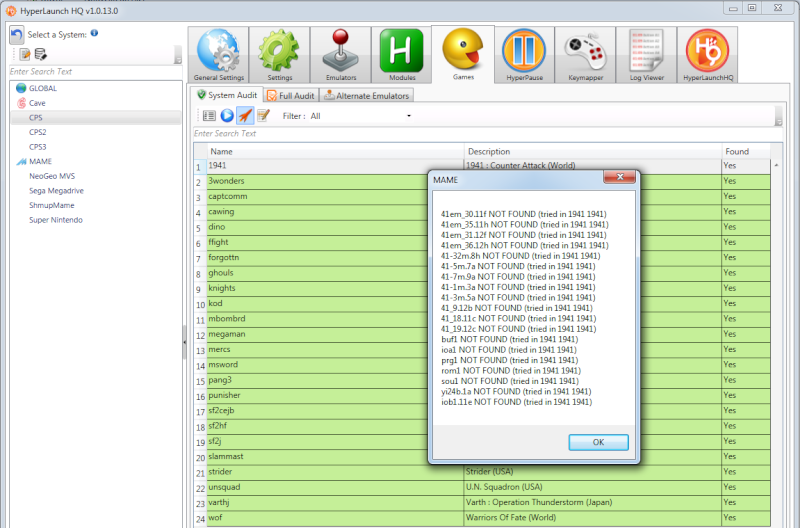Close the MAME dialog with the X

[x=619, y=177]
